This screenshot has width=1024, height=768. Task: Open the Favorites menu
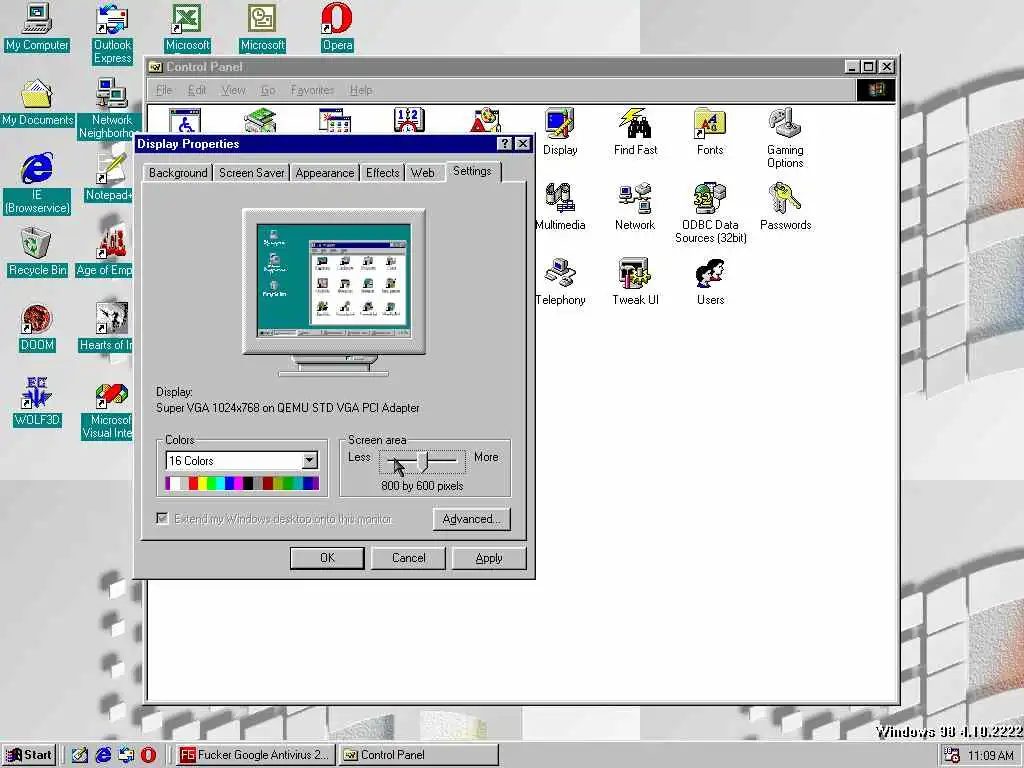(312, 90)
